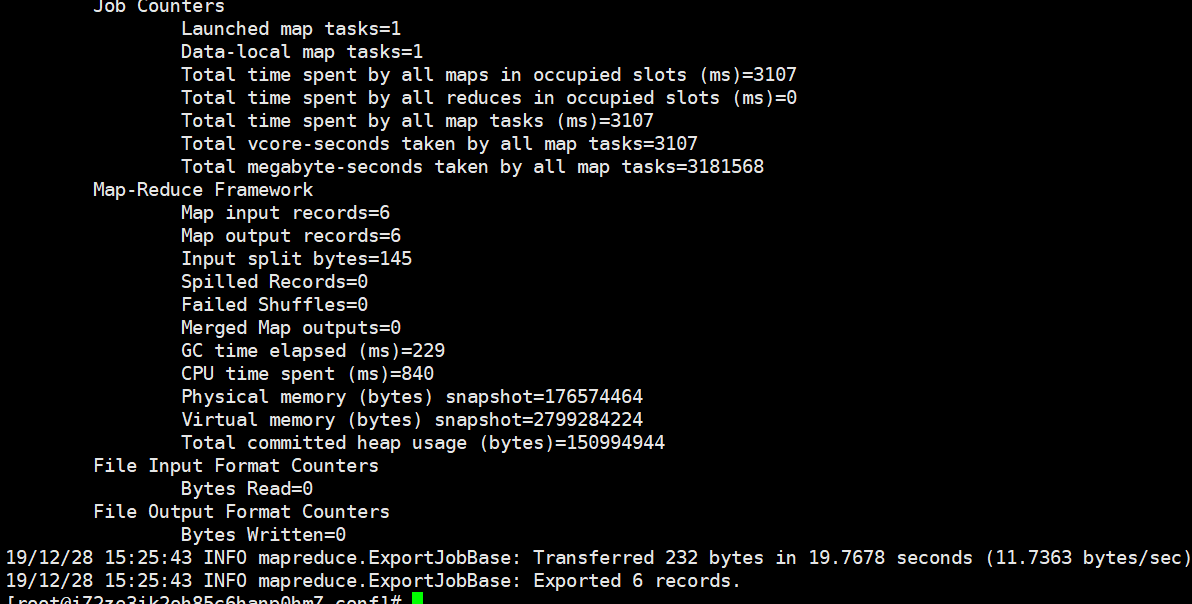Click the 'Job Counters' heading line

tap(159, 7)
